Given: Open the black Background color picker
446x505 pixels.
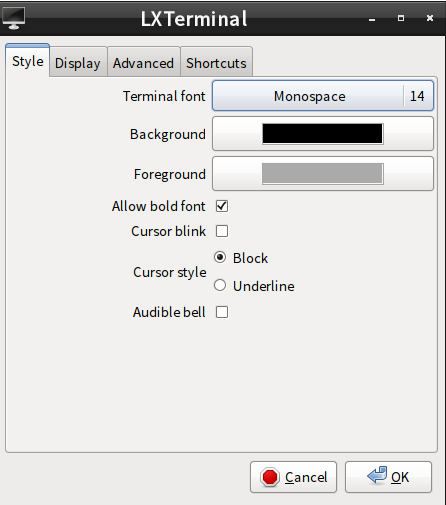Looking at the screenshot, I should (x=323, y=134).
